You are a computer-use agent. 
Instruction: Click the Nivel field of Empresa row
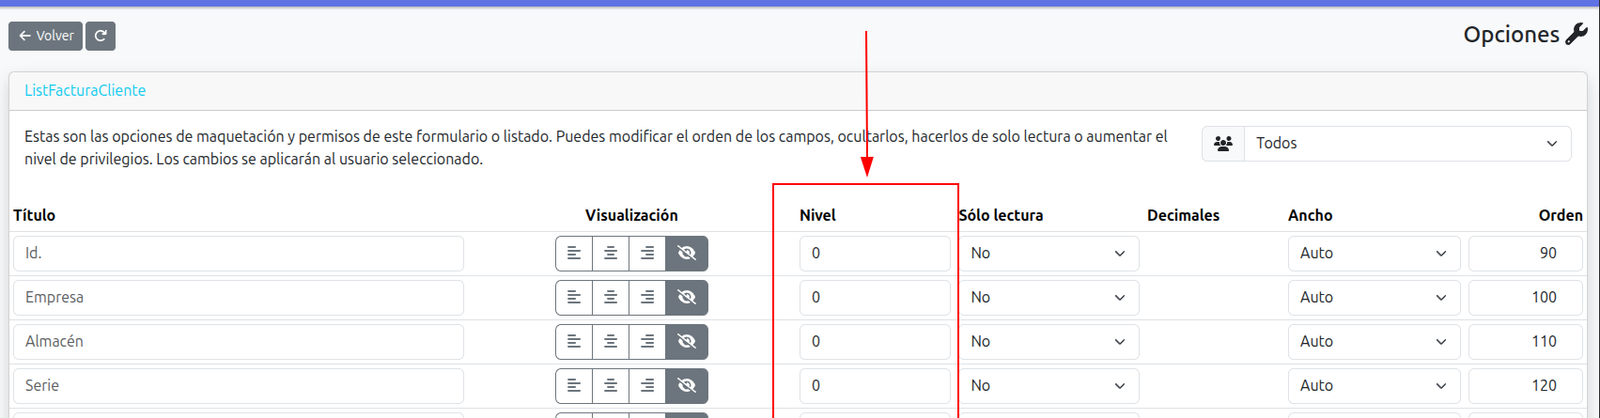tap(875, 297)
